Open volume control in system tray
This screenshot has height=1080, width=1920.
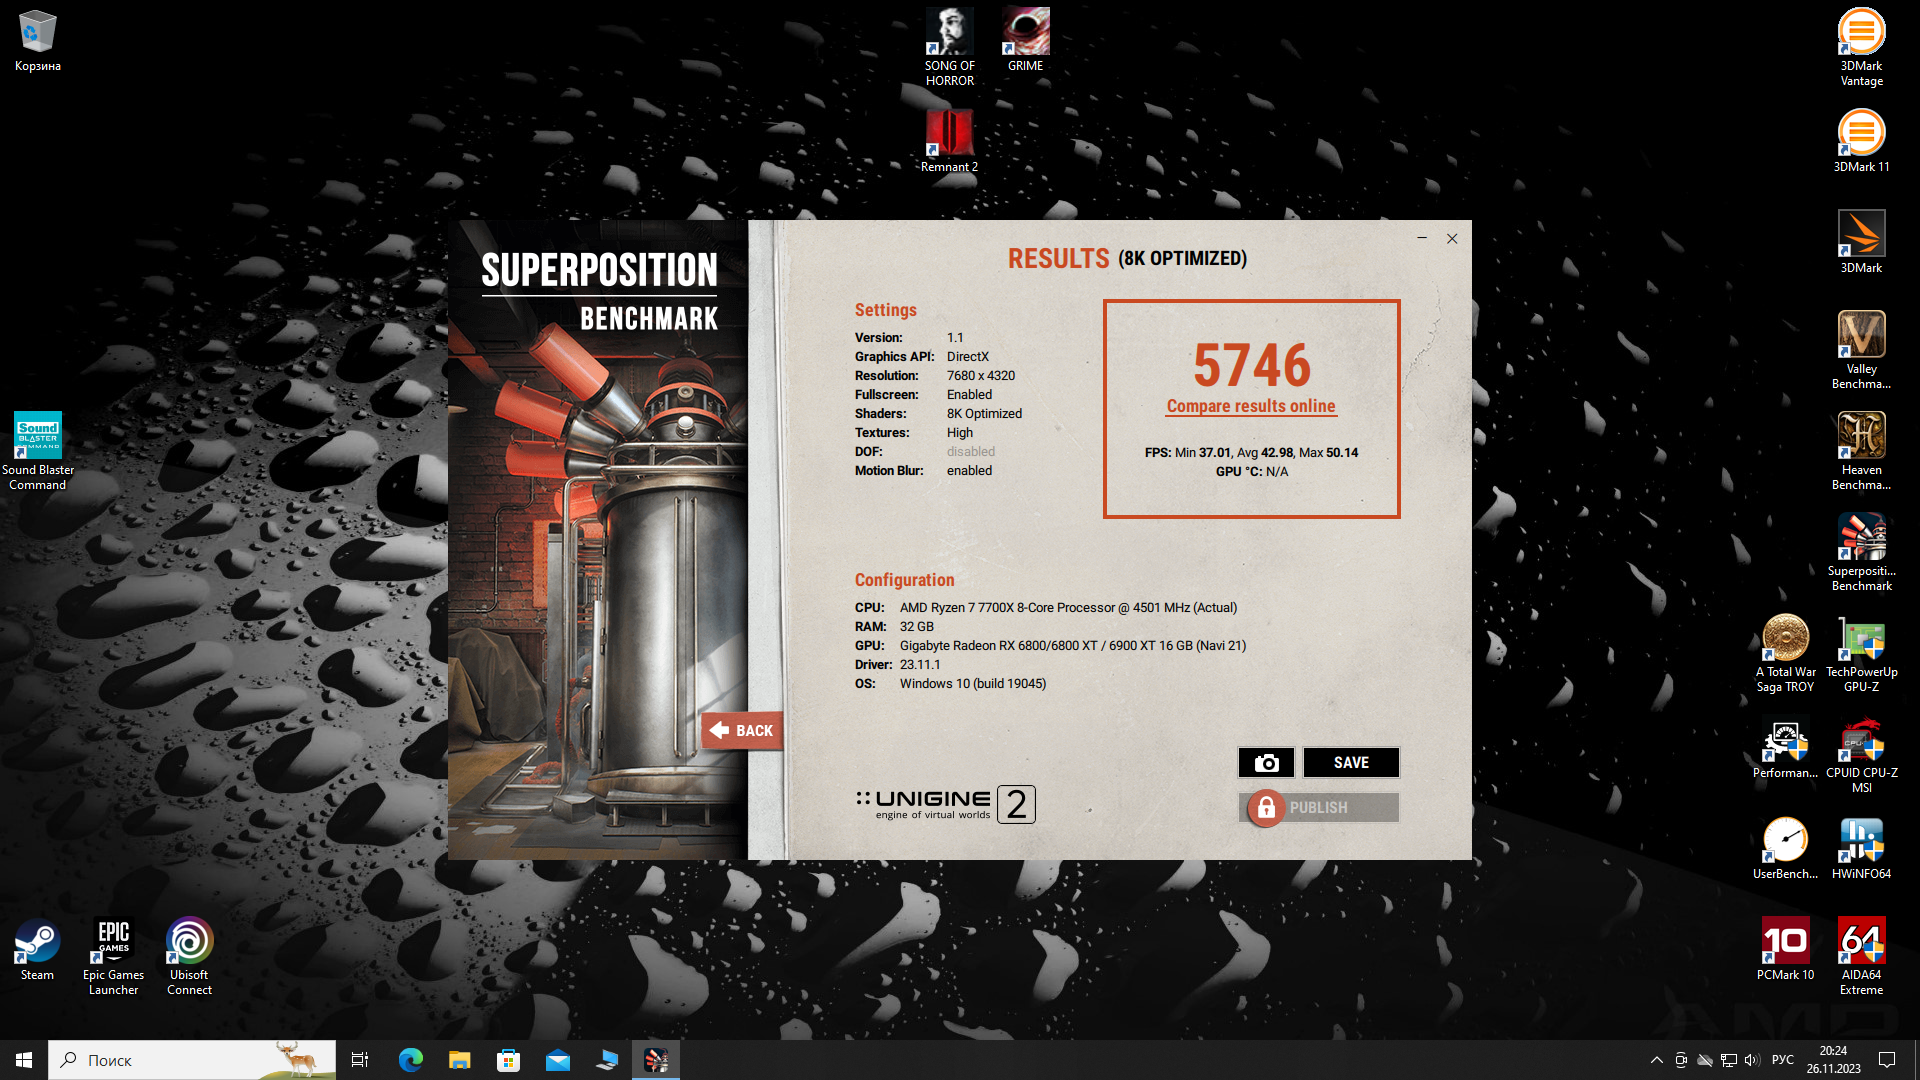pos(1752,1060)
